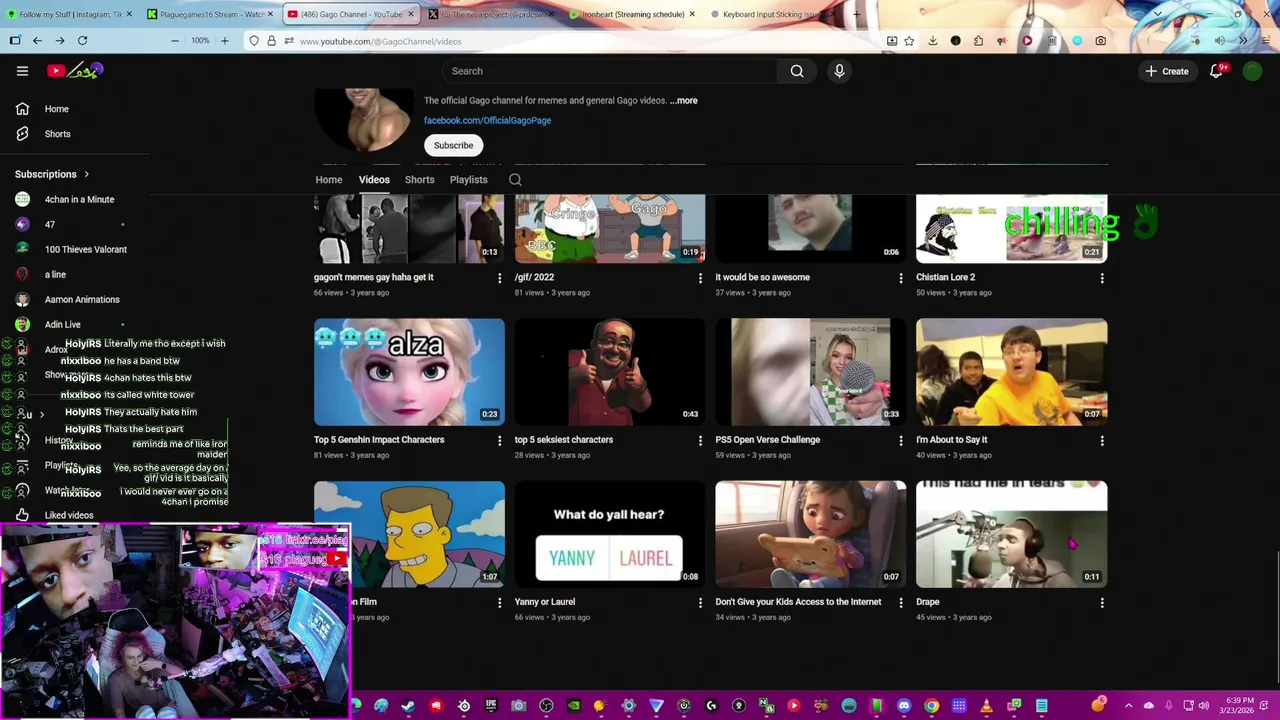Open options menu for 'Chistian Lore 2'
Screen dimensions: 1280x720
point(1102,278)
